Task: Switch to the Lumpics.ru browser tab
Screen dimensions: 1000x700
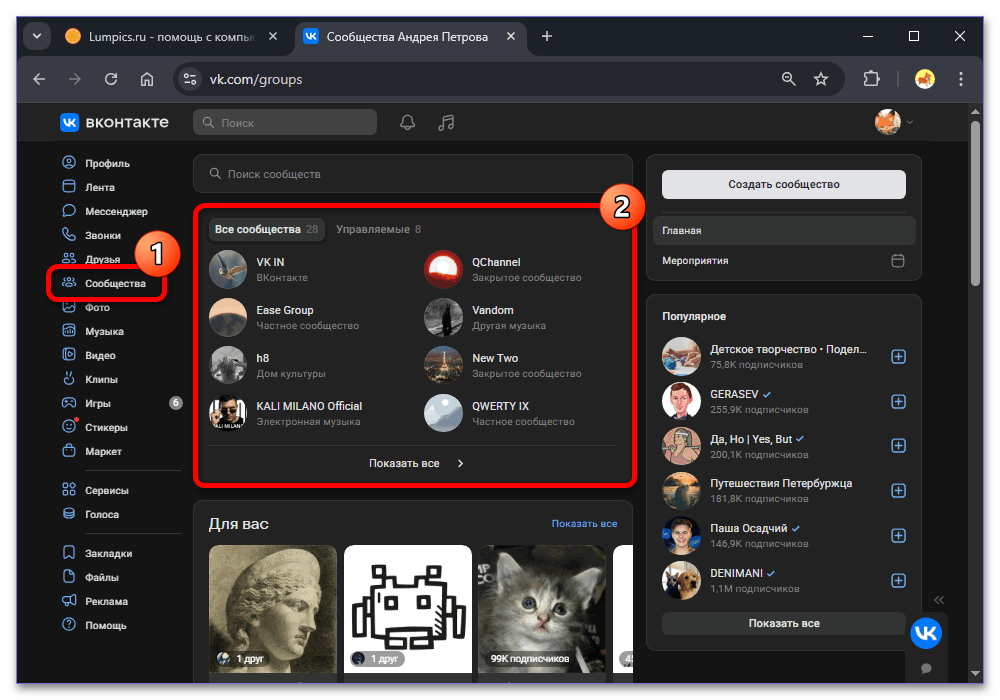Action: (172, 36)
